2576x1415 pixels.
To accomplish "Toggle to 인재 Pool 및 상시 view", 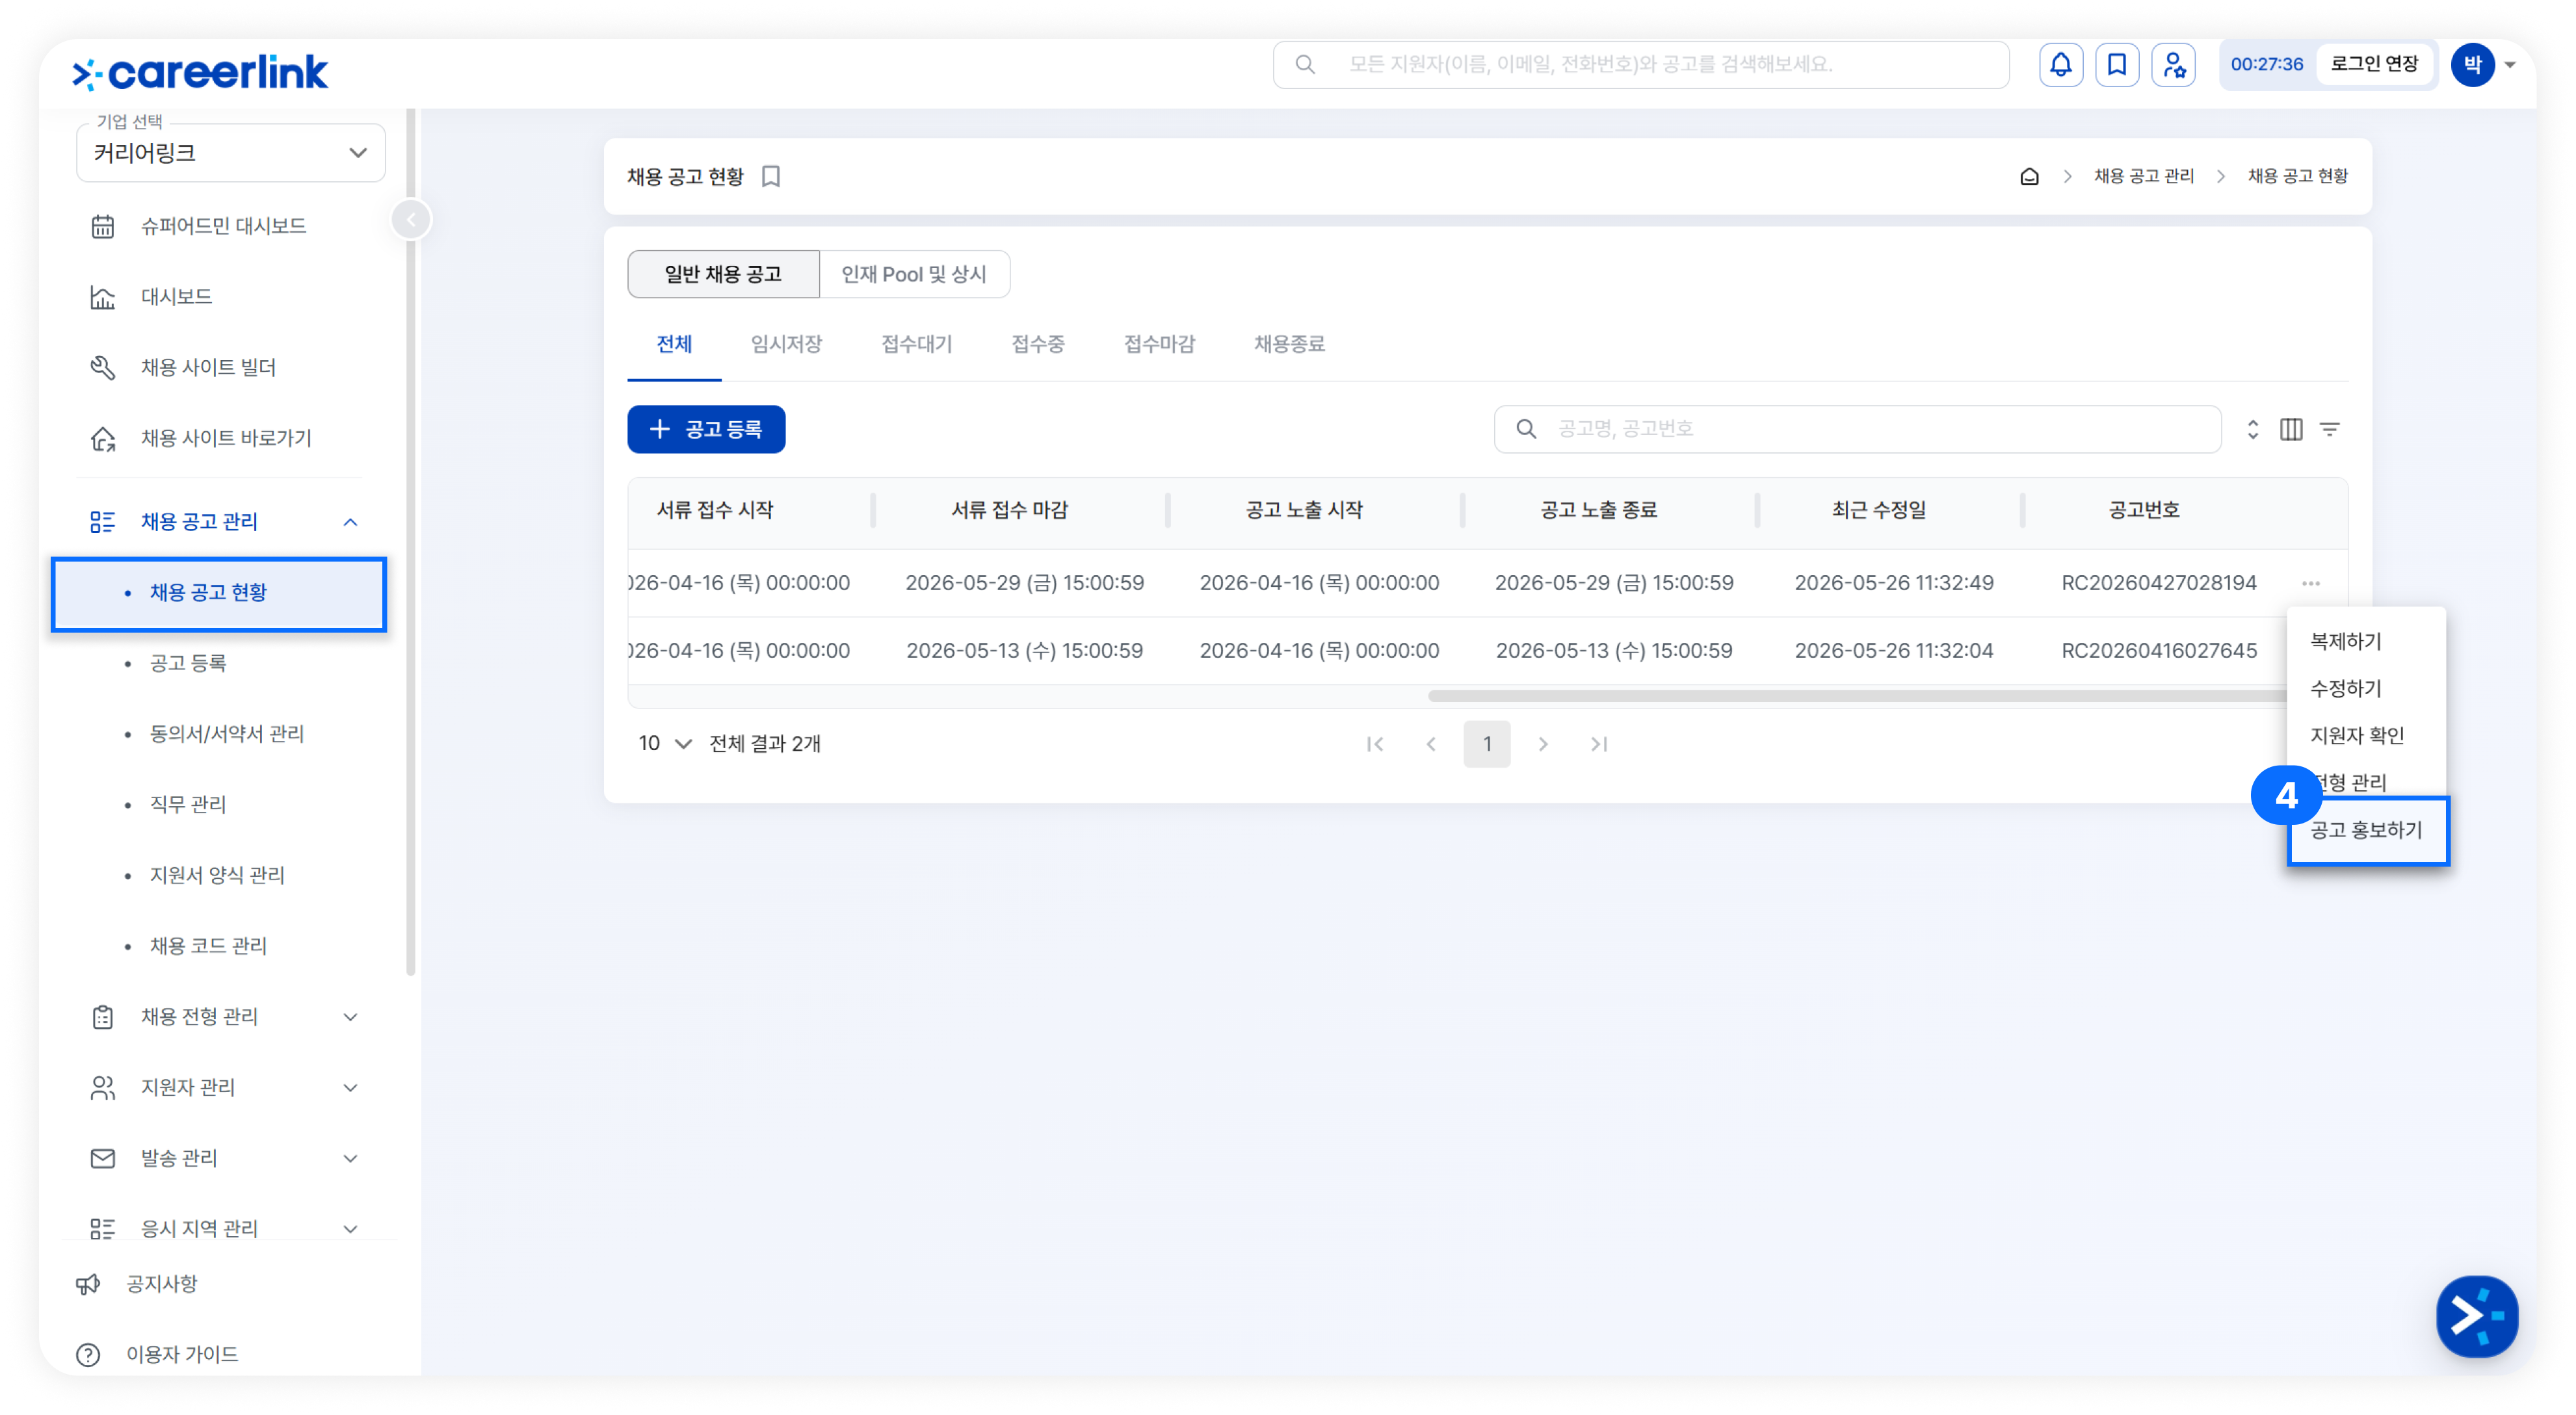I will click(913, 274).
